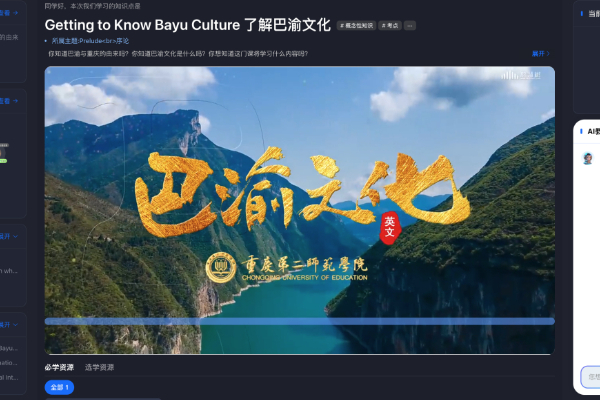Click the AI assistant avatar icon
Viewport: 600px width, 400px height.
click(x=588, y=158)
